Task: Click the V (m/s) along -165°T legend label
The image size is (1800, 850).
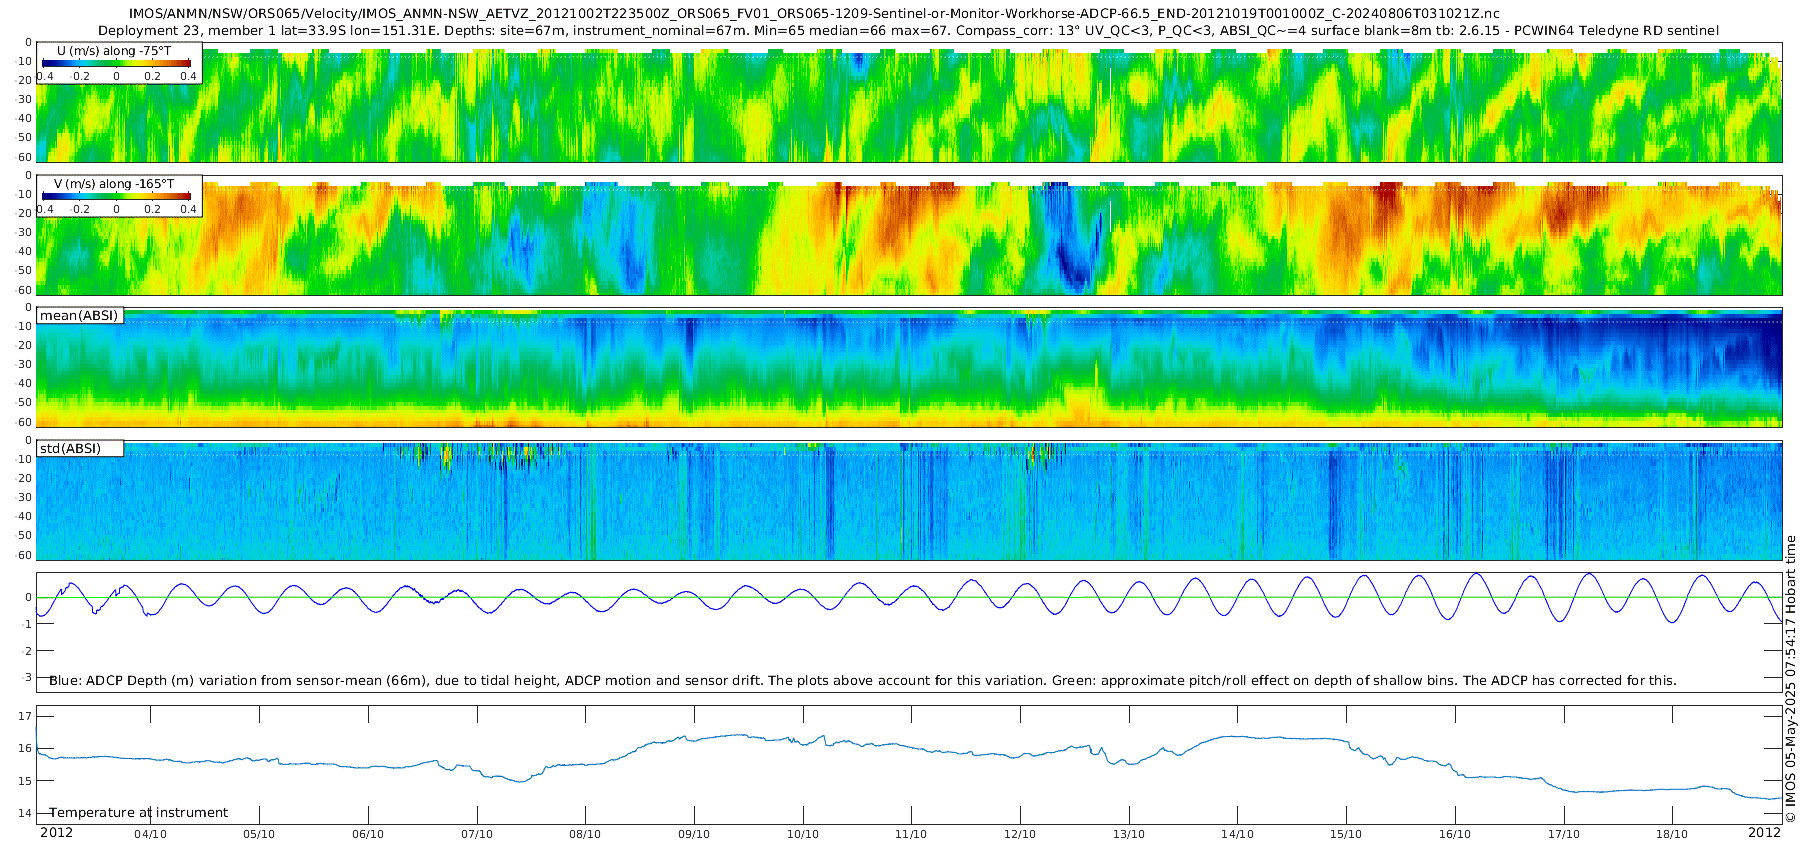Action: (114, 184)
